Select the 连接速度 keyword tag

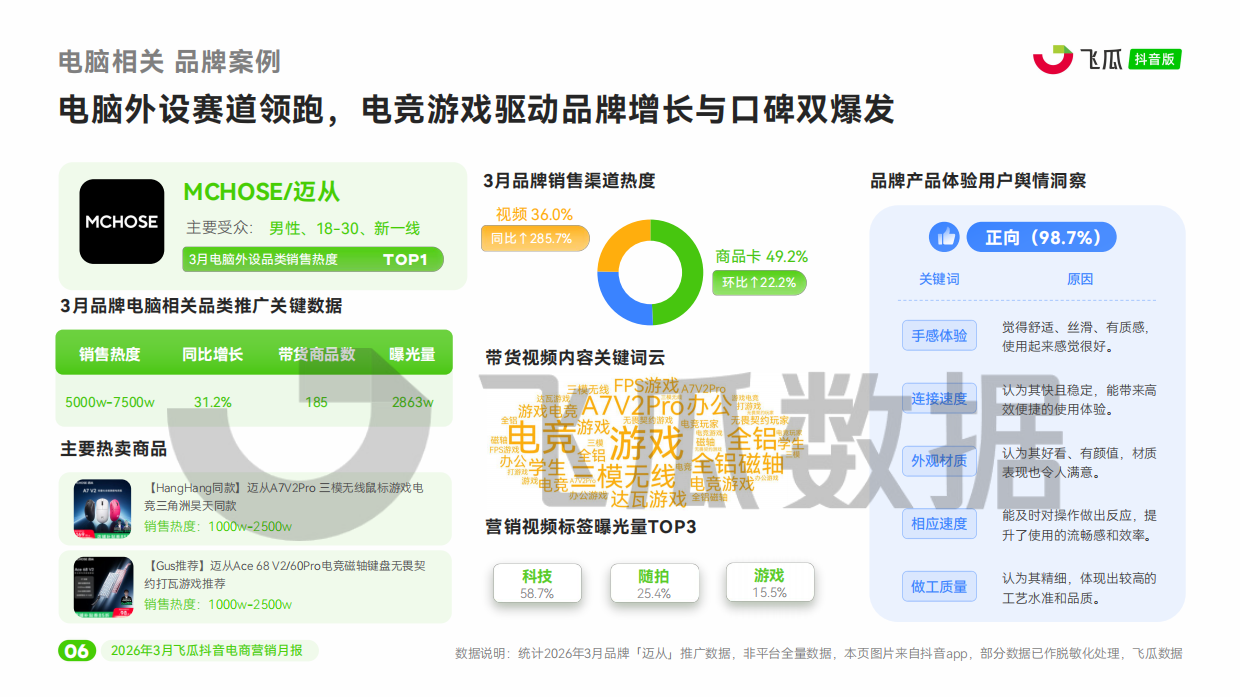[x=939, y=399]
